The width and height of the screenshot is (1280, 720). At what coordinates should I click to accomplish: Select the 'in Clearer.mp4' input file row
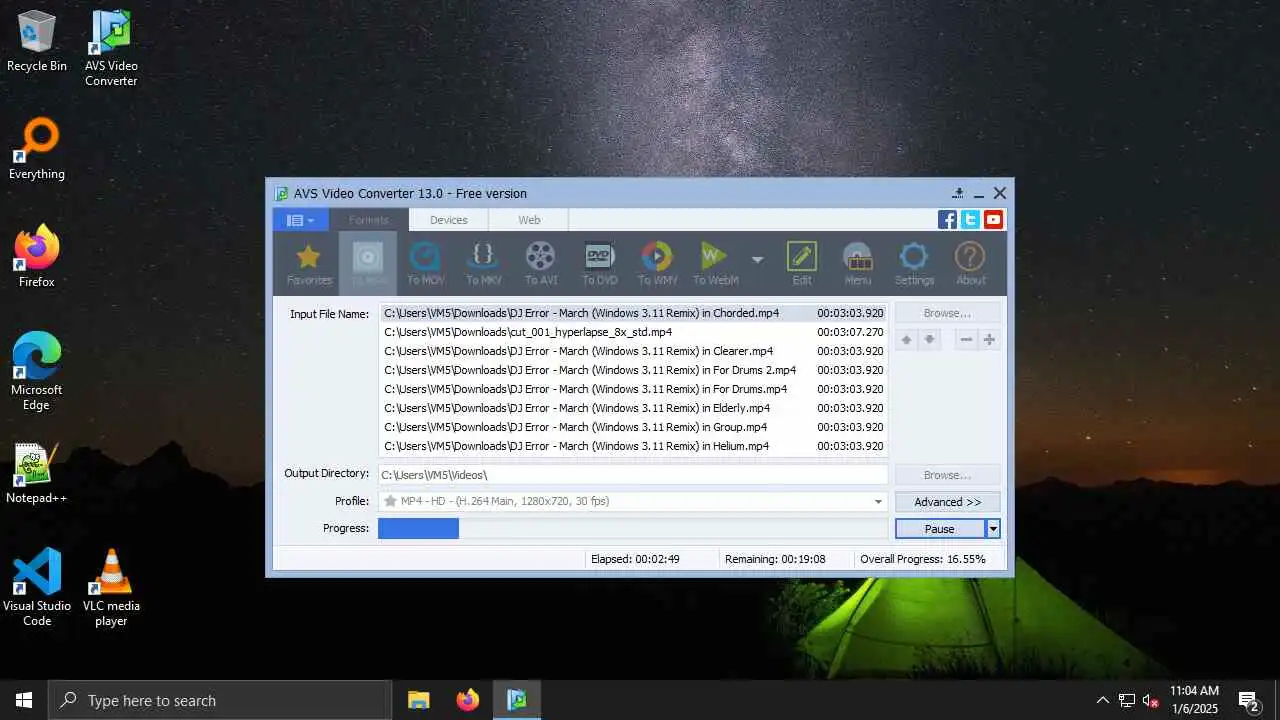click(x=633, y=351)
